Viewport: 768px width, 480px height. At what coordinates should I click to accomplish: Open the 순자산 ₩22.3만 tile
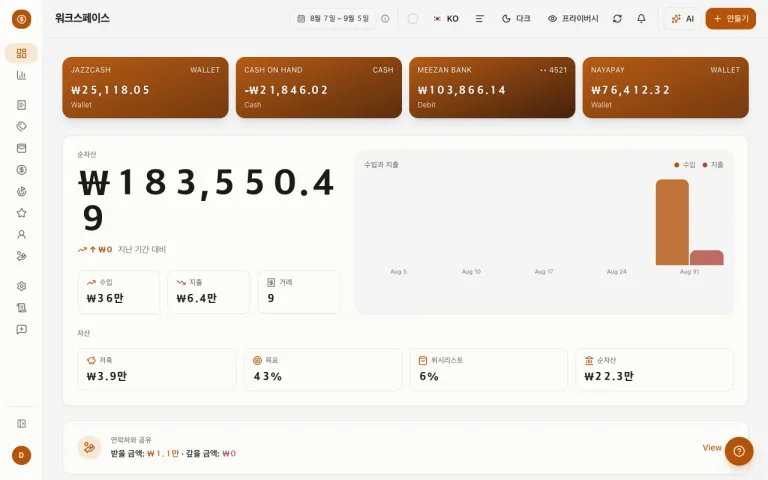[654, 370]
